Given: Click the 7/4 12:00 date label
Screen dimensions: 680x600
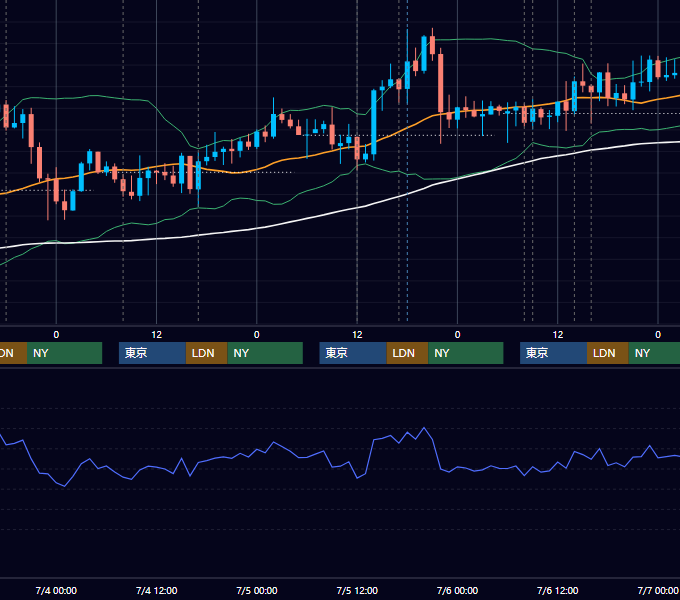Looking at the screenshot, I should click(157, 590).
